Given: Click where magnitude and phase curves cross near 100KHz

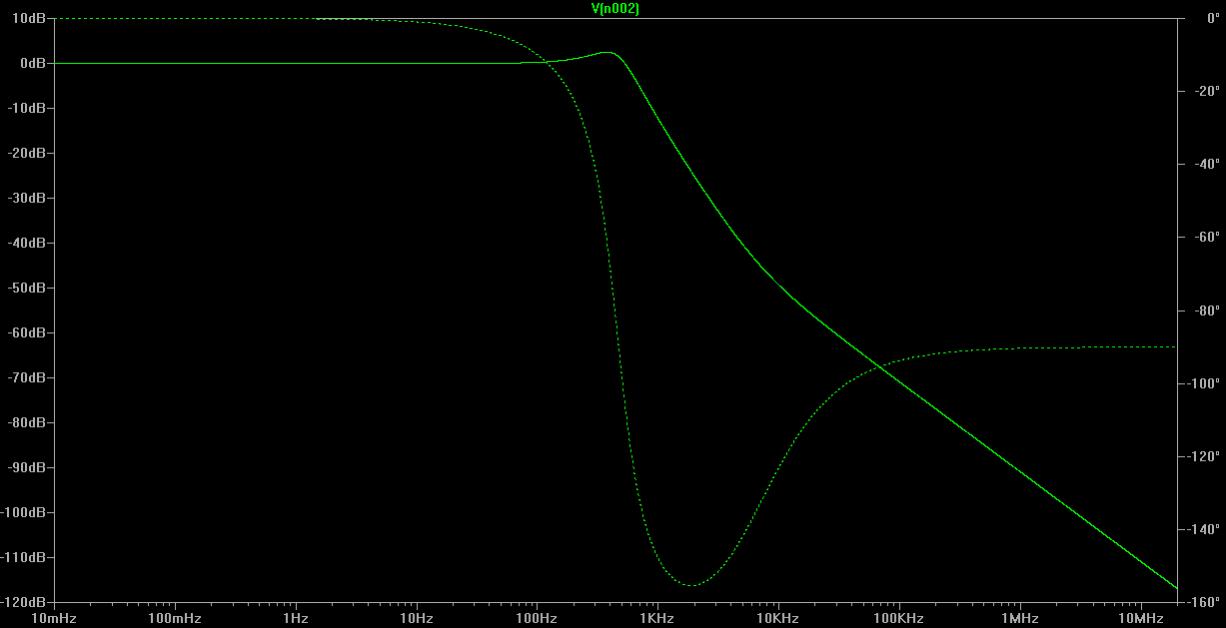Looking at the screenshot, I should [879, 368].
